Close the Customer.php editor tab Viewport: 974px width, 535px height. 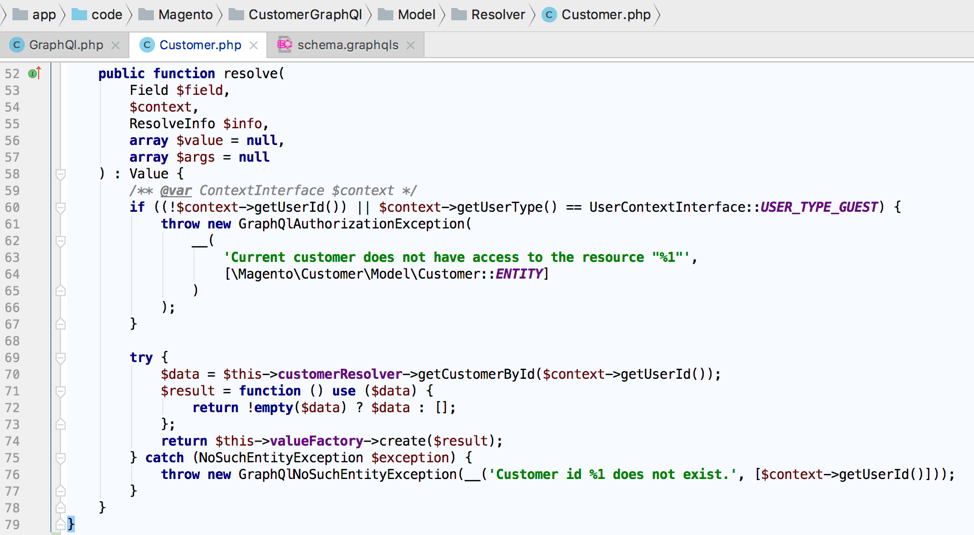254,45
